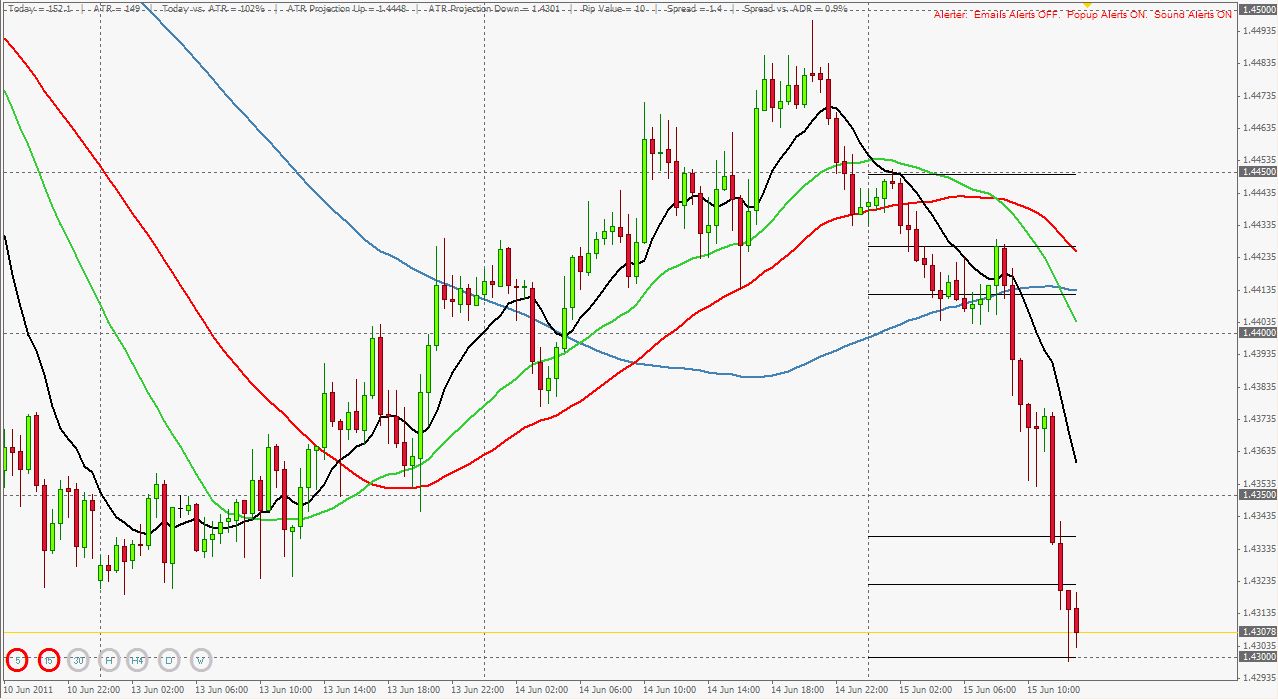Click the 'ATR Projection Down = 1.4301' text

[x=494, y=8]
